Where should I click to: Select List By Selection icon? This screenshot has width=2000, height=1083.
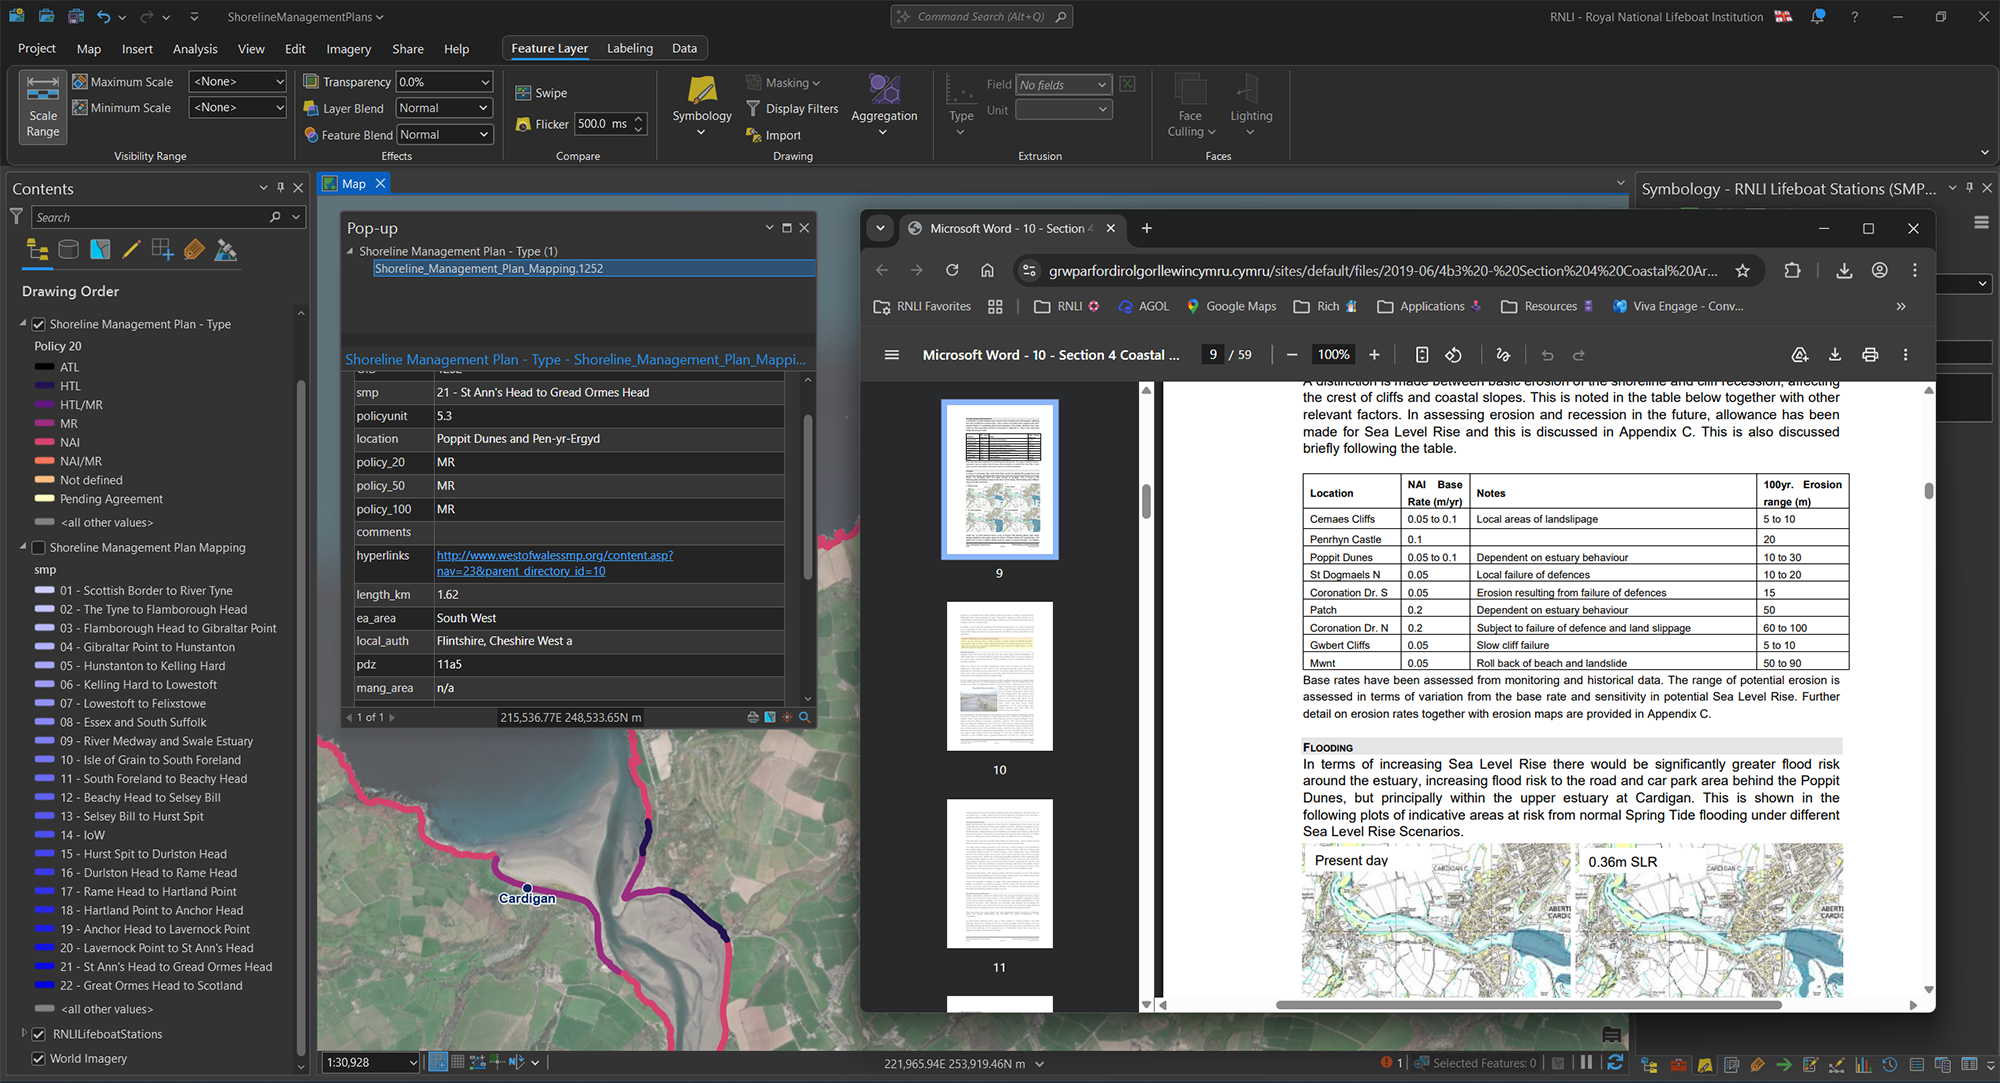(100, 250)
